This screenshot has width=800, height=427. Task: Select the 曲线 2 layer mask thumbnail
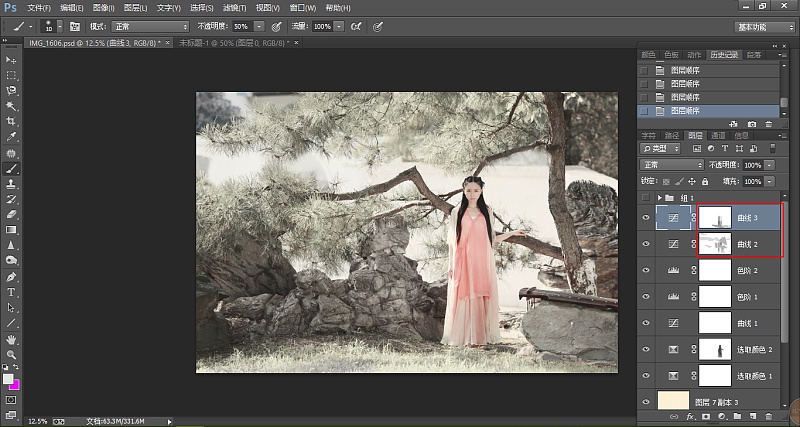coord(714,244)
